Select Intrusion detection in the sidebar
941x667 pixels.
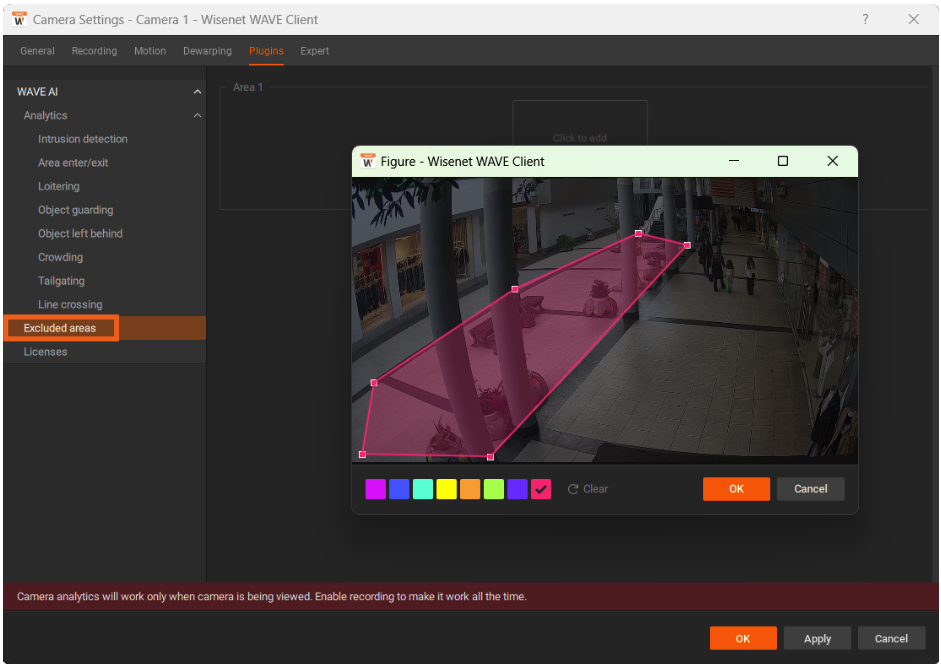tap(83, 139)
